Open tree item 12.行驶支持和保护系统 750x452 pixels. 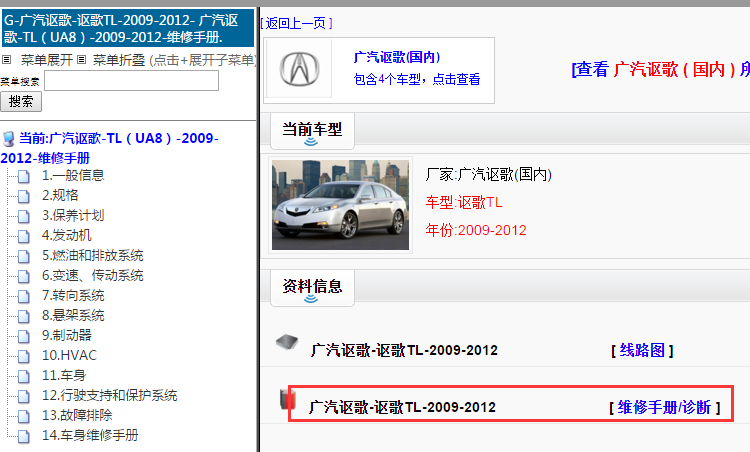[x=110, y=396]
